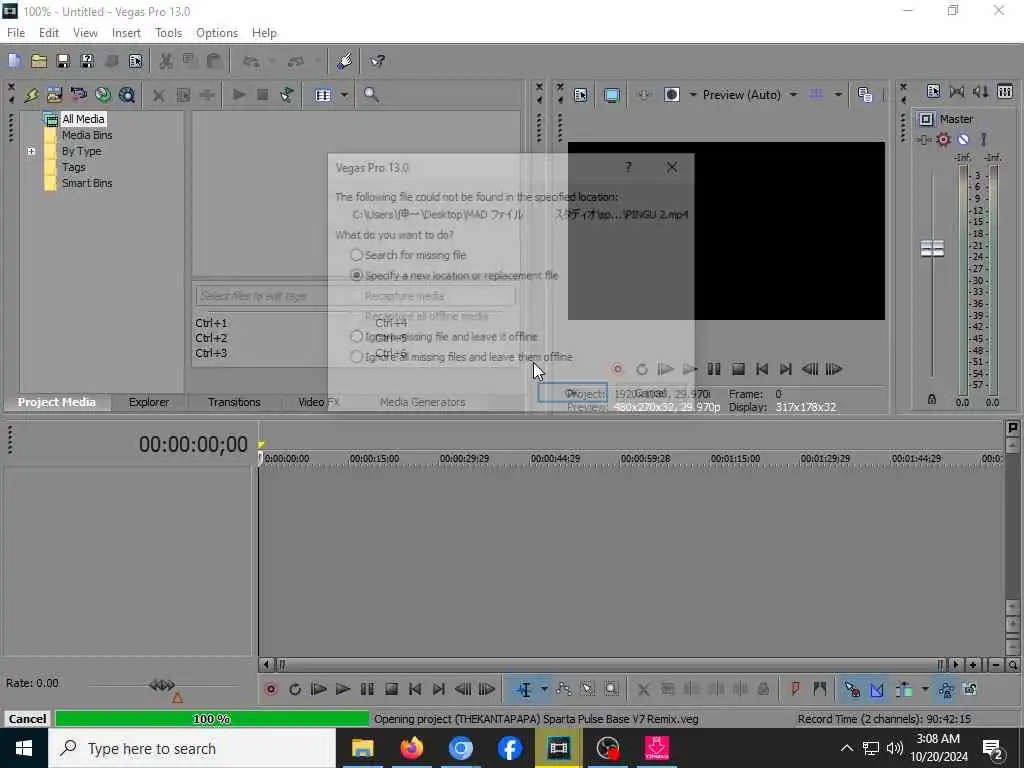
Task: Select the All Media tree item
Action: pyautogui.click(x=83, y=119)
